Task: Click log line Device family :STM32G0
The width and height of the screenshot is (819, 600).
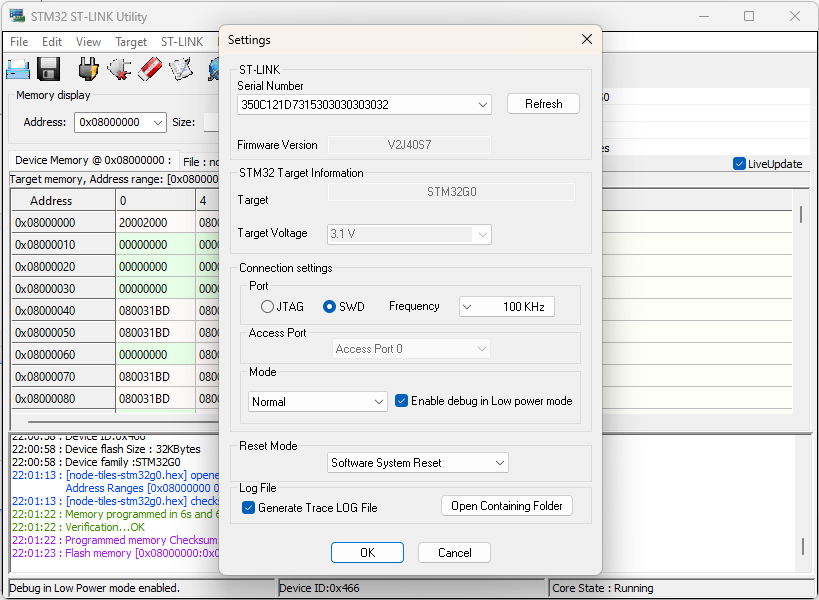Action: (96, 462)
